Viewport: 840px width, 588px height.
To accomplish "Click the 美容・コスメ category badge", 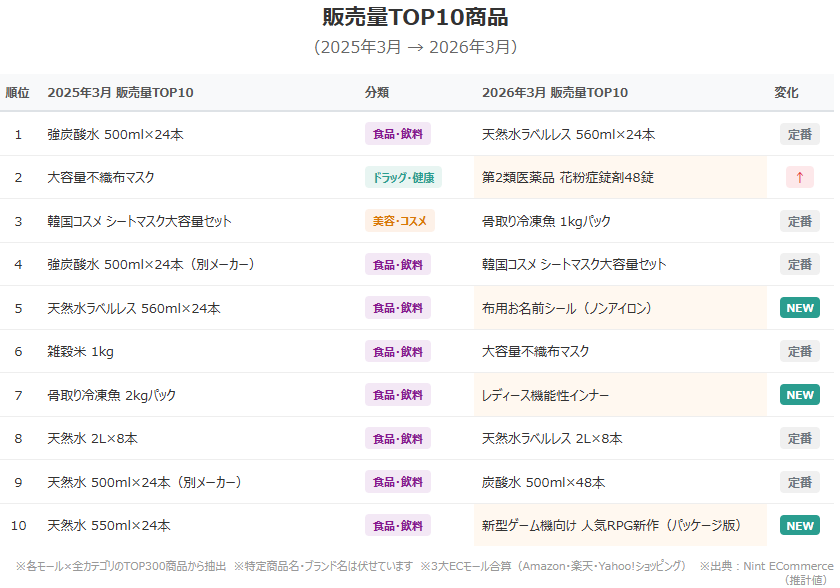I will (400, 221).
